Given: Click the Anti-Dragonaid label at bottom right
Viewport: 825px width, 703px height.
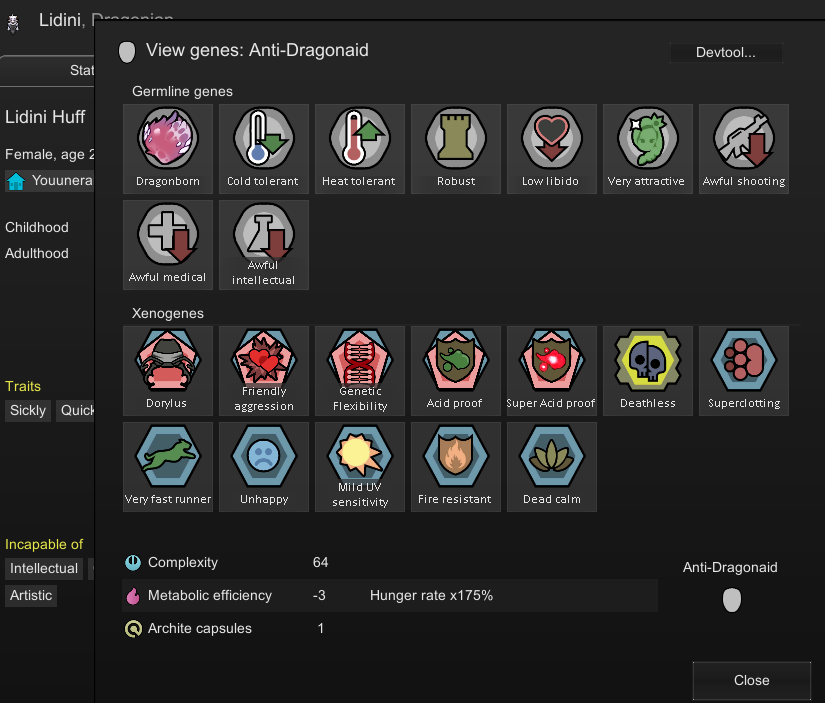Looking at the screenshot, I should tap(730, 567).
